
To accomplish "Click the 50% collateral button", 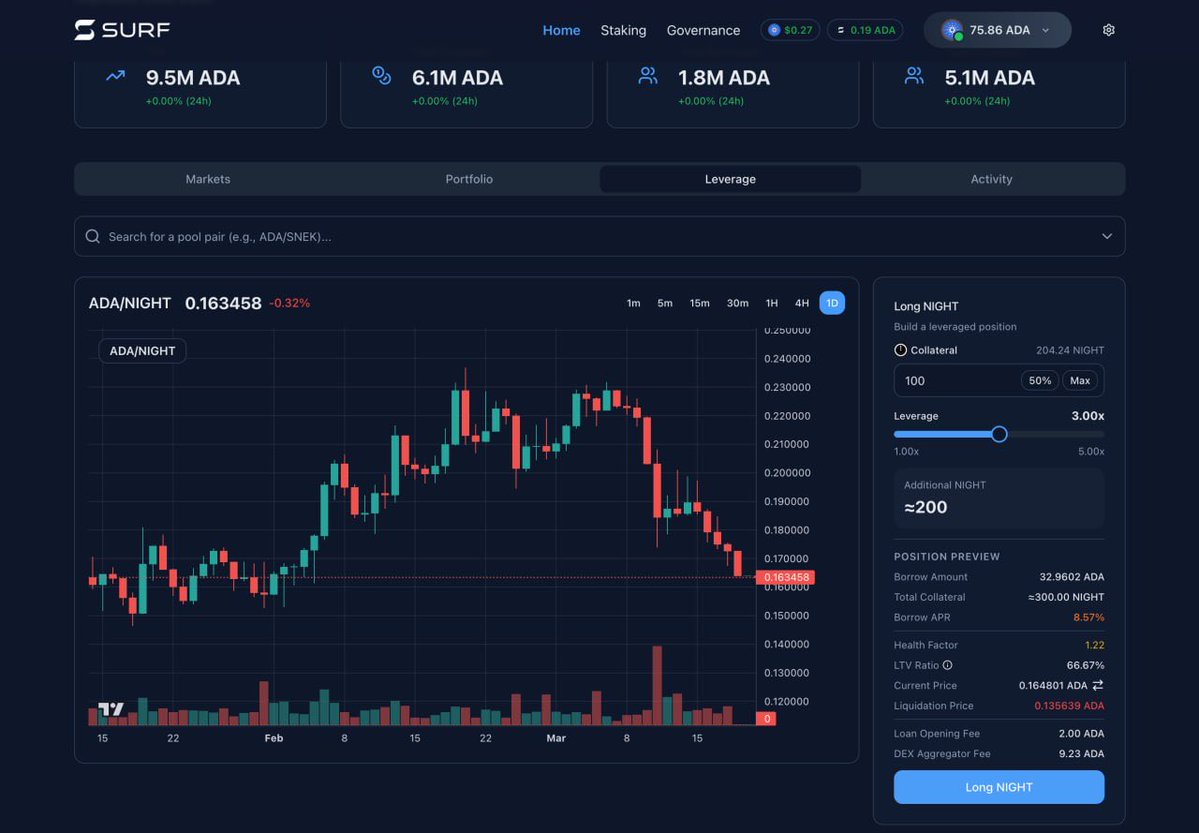I will click(x=1040, y=380).
